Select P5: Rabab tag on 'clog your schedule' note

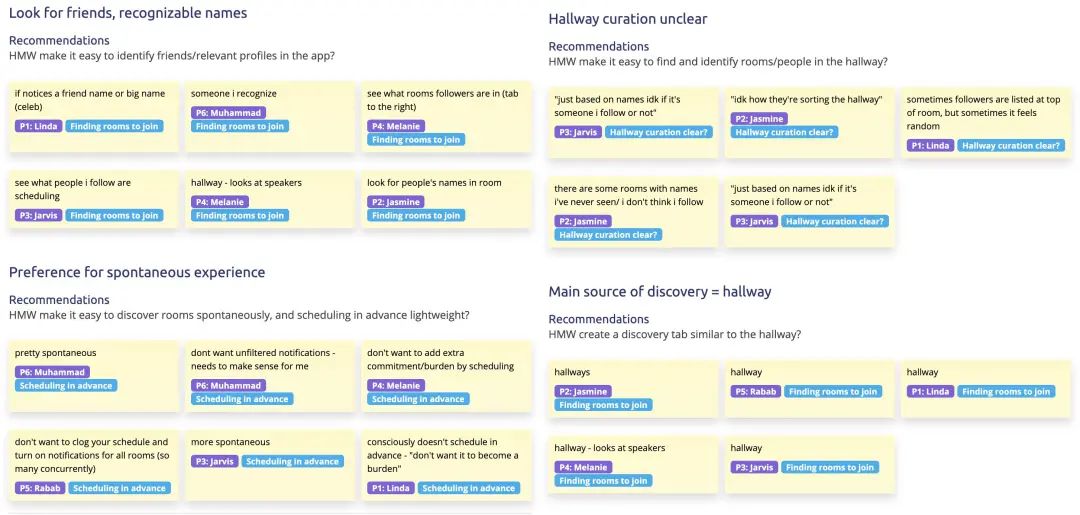tap(39, 488)
